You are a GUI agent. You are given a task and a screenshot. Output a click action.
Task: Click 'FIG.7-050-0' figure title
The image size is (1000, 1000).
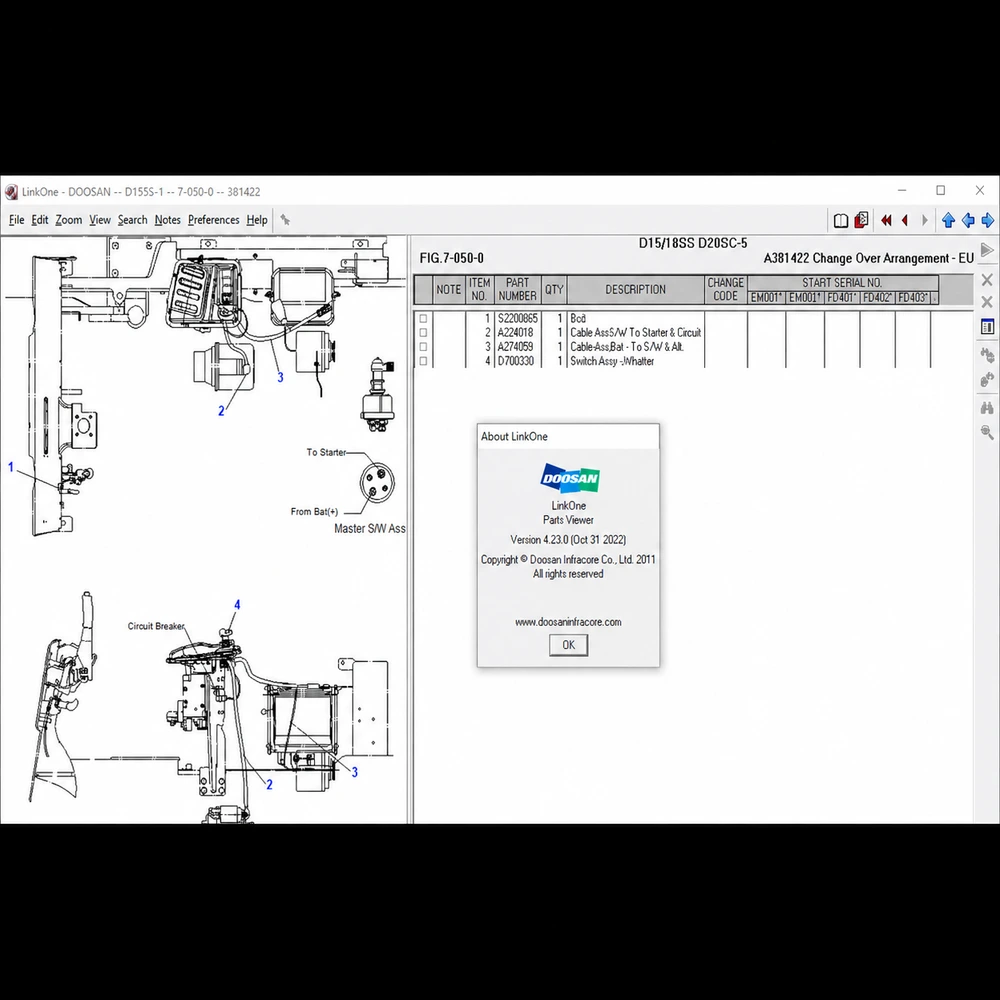click(x=452, y=258)
